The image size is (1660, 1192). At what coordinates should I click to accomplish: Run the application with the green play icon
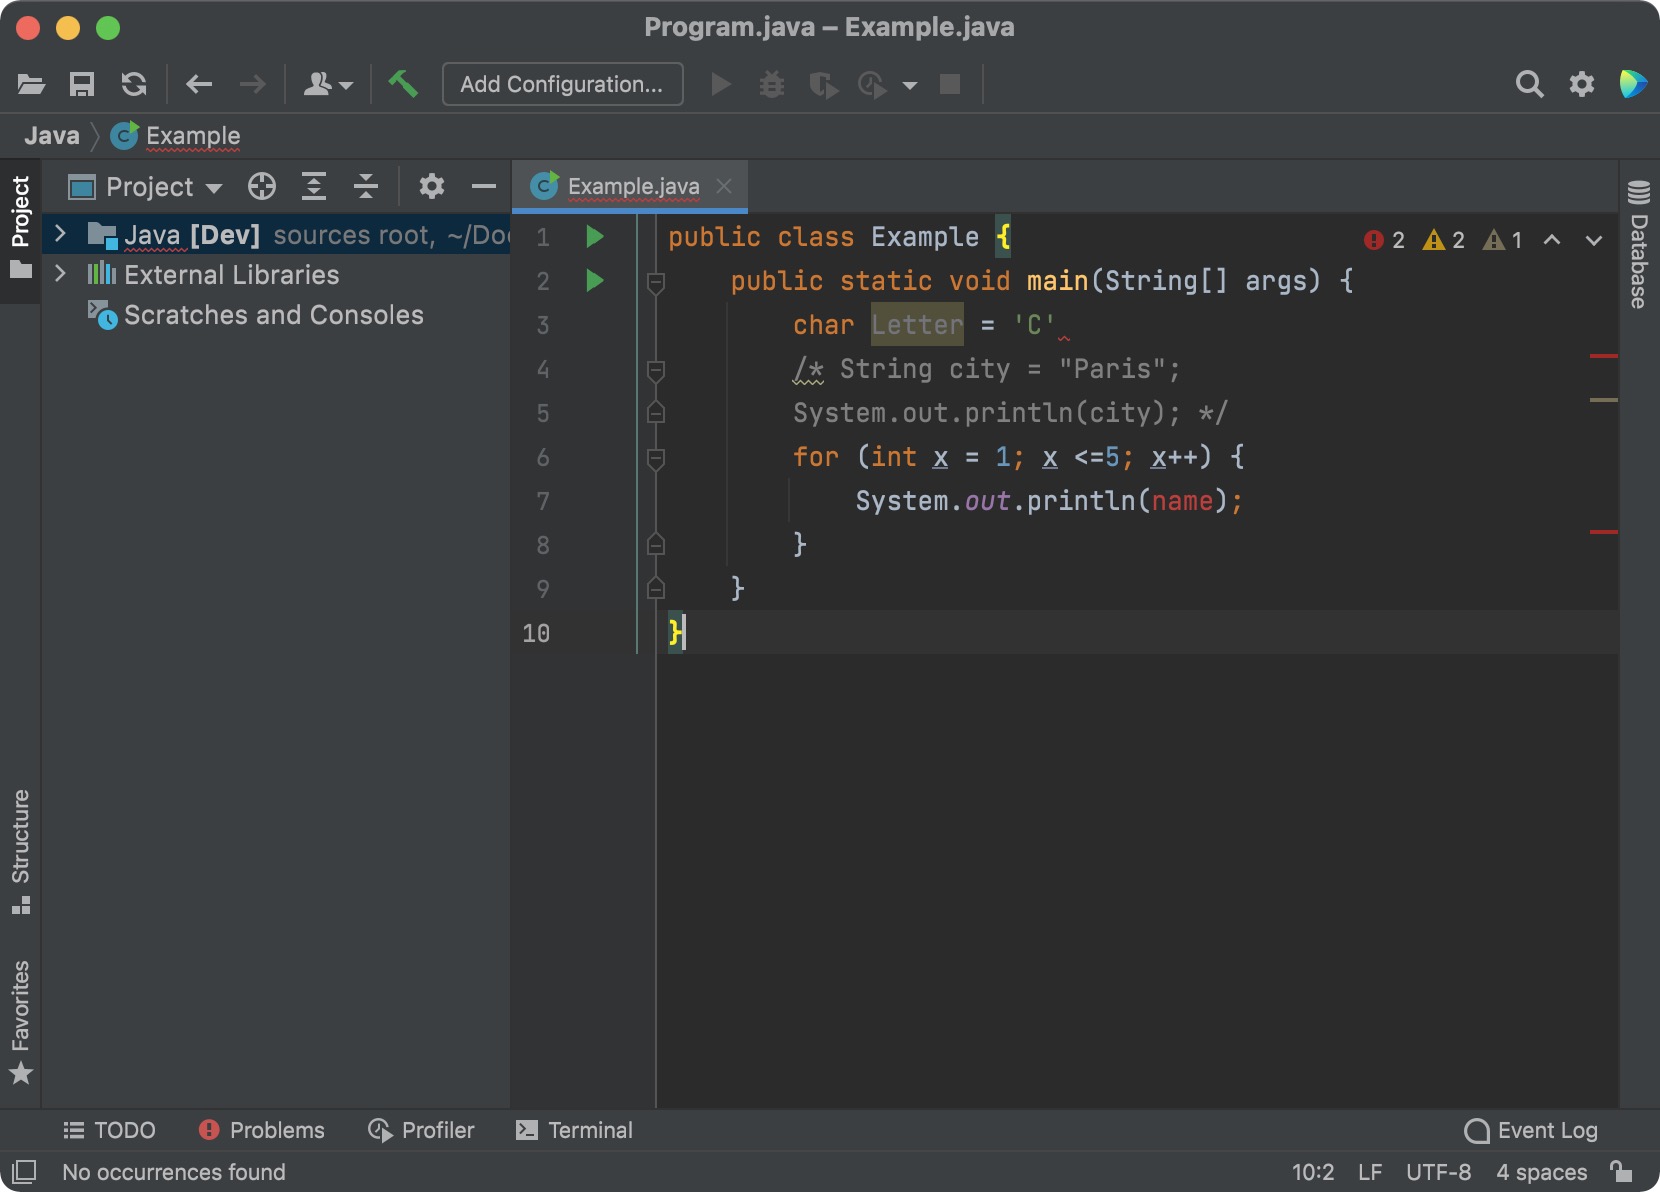pos(720,84)
